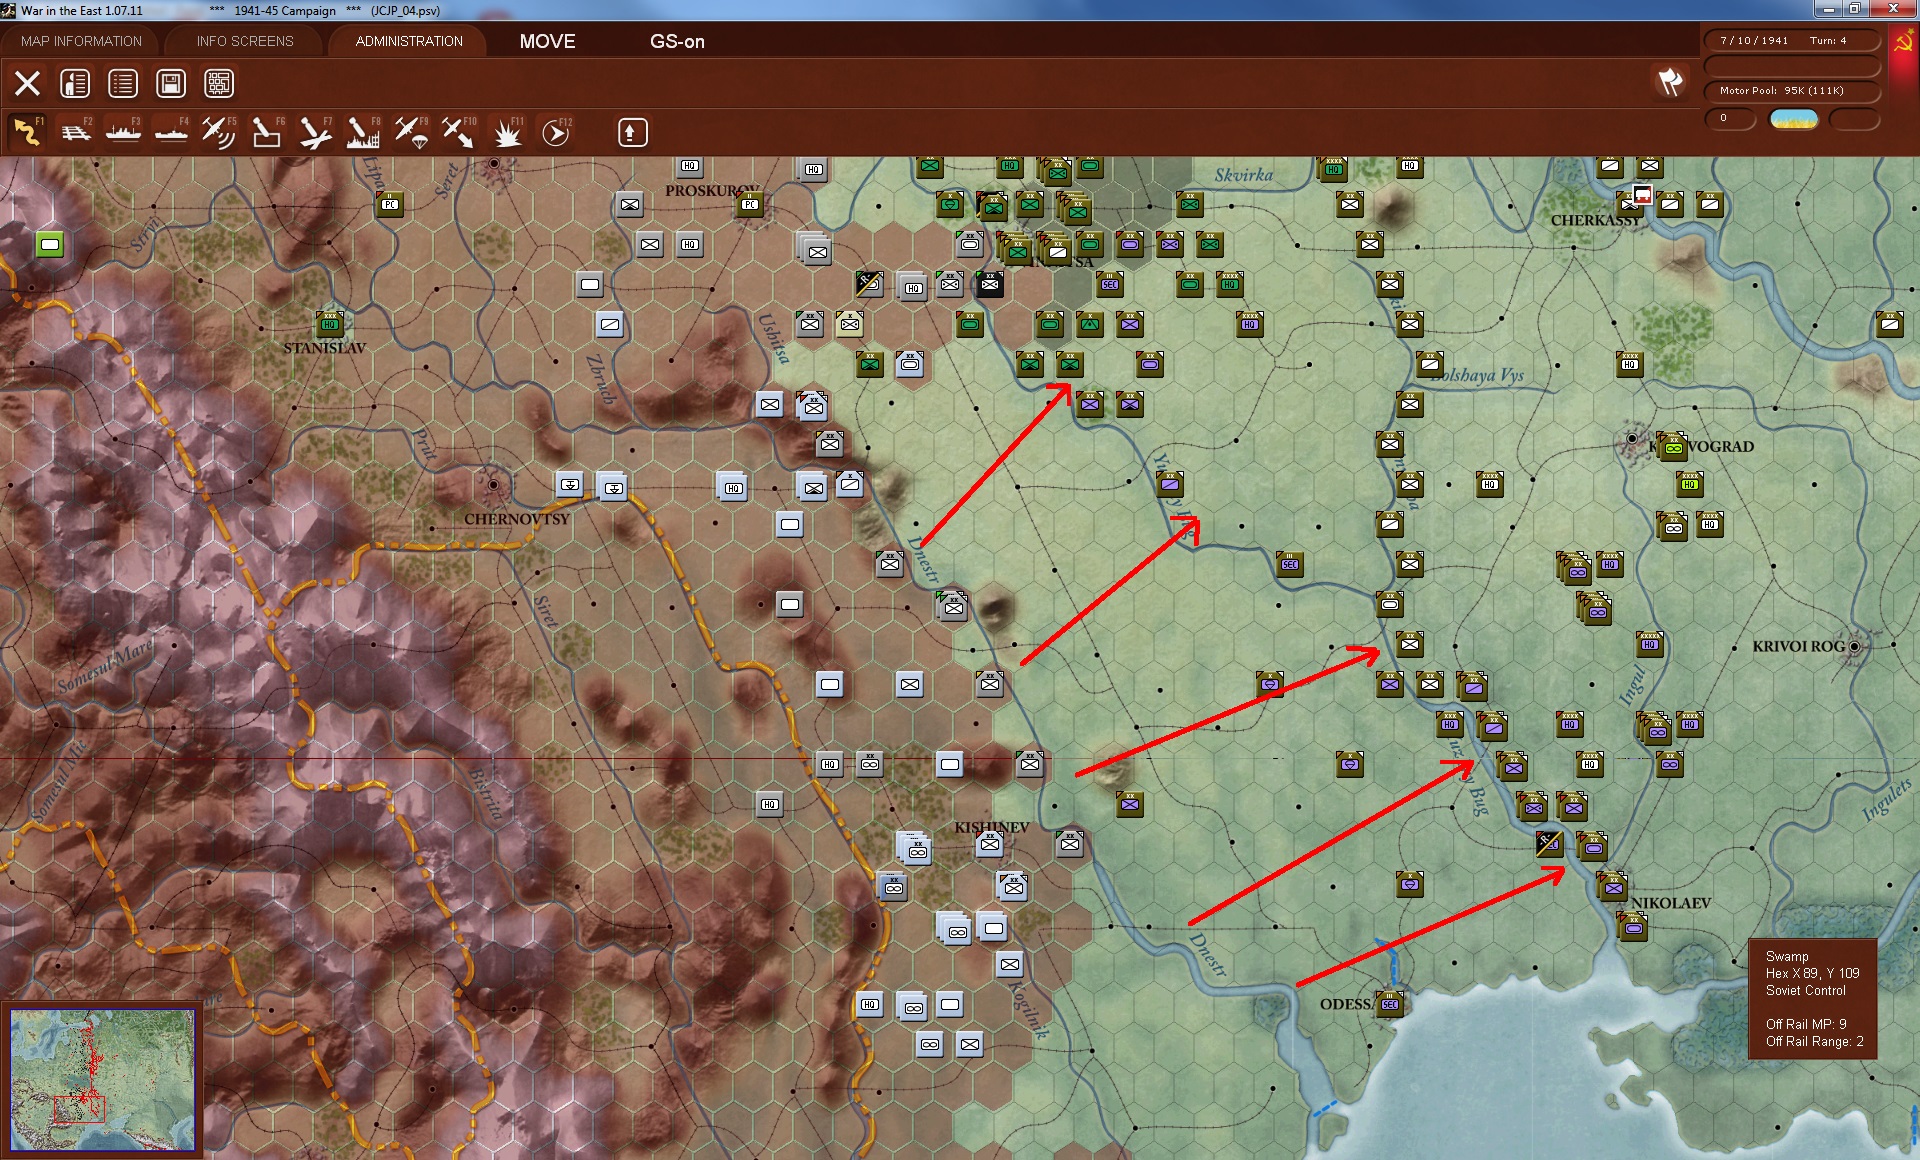Click the MOVE mode label

547,41
